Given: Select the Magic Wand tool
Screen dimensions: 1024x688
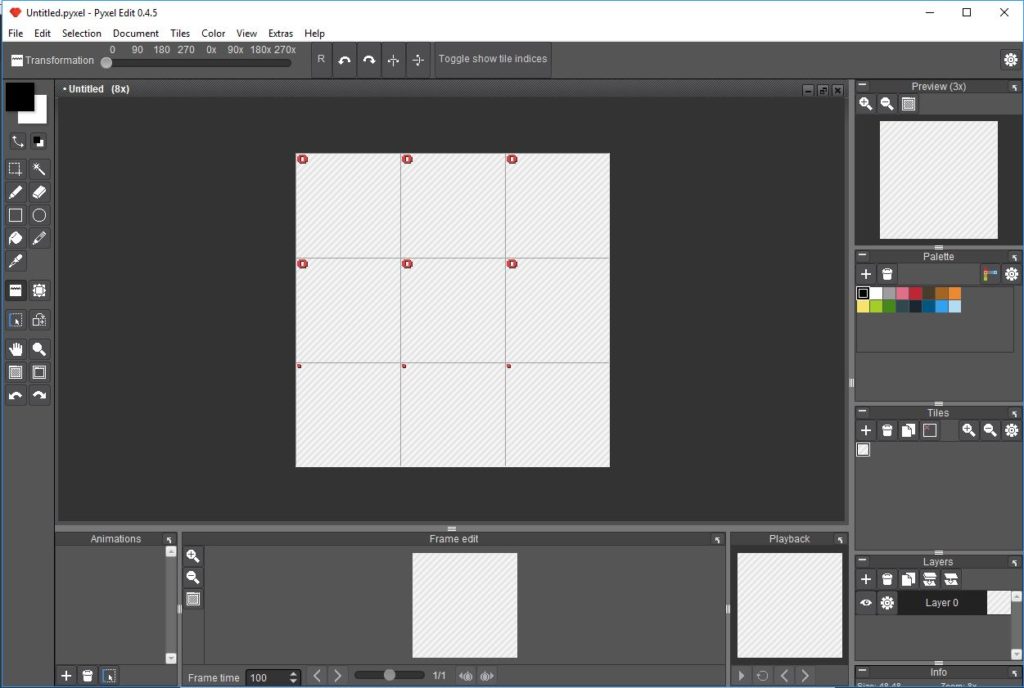Looking at the screenshot, I should point(38,169).
